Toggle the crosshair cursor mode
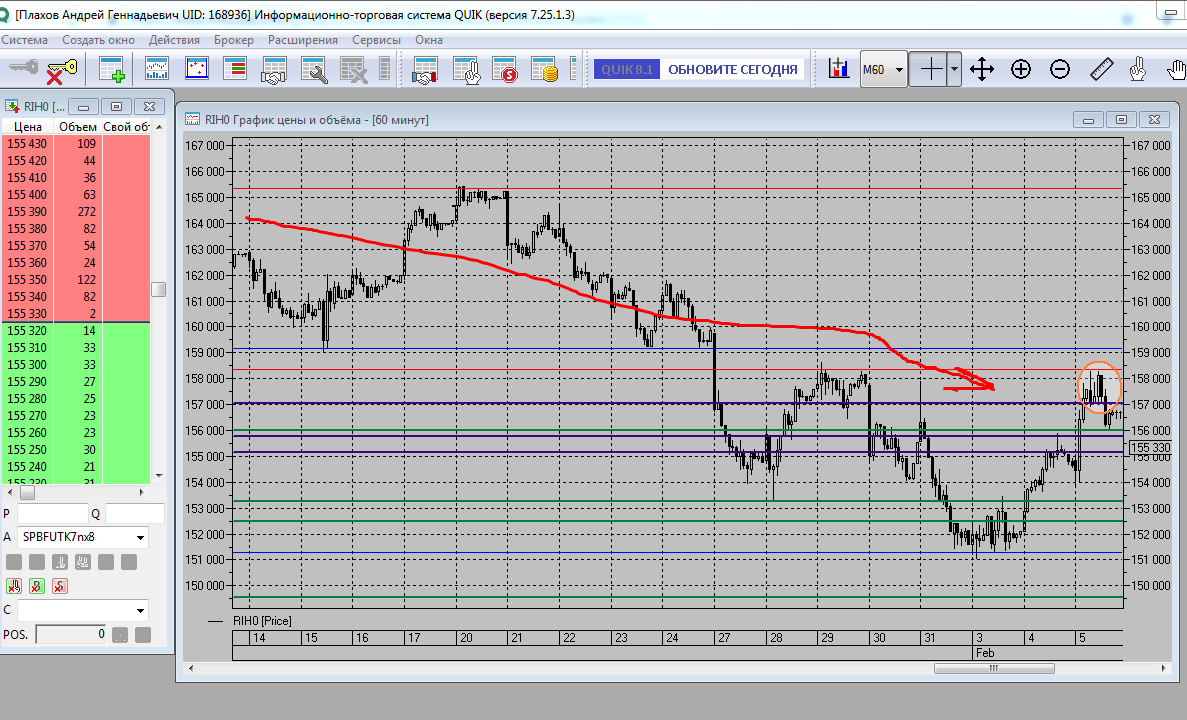This screenshot has width=1187, height=720. 930,69
